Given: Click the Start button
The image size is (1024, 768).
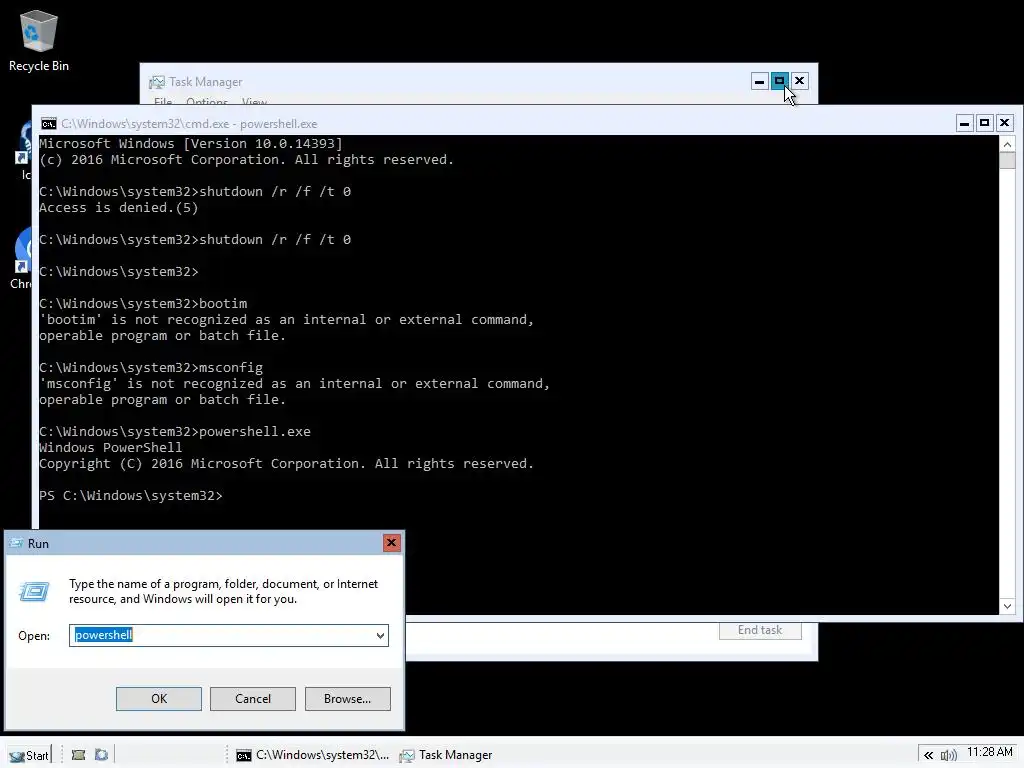Looking at the screenshot, I should click(x=29, y=755).
